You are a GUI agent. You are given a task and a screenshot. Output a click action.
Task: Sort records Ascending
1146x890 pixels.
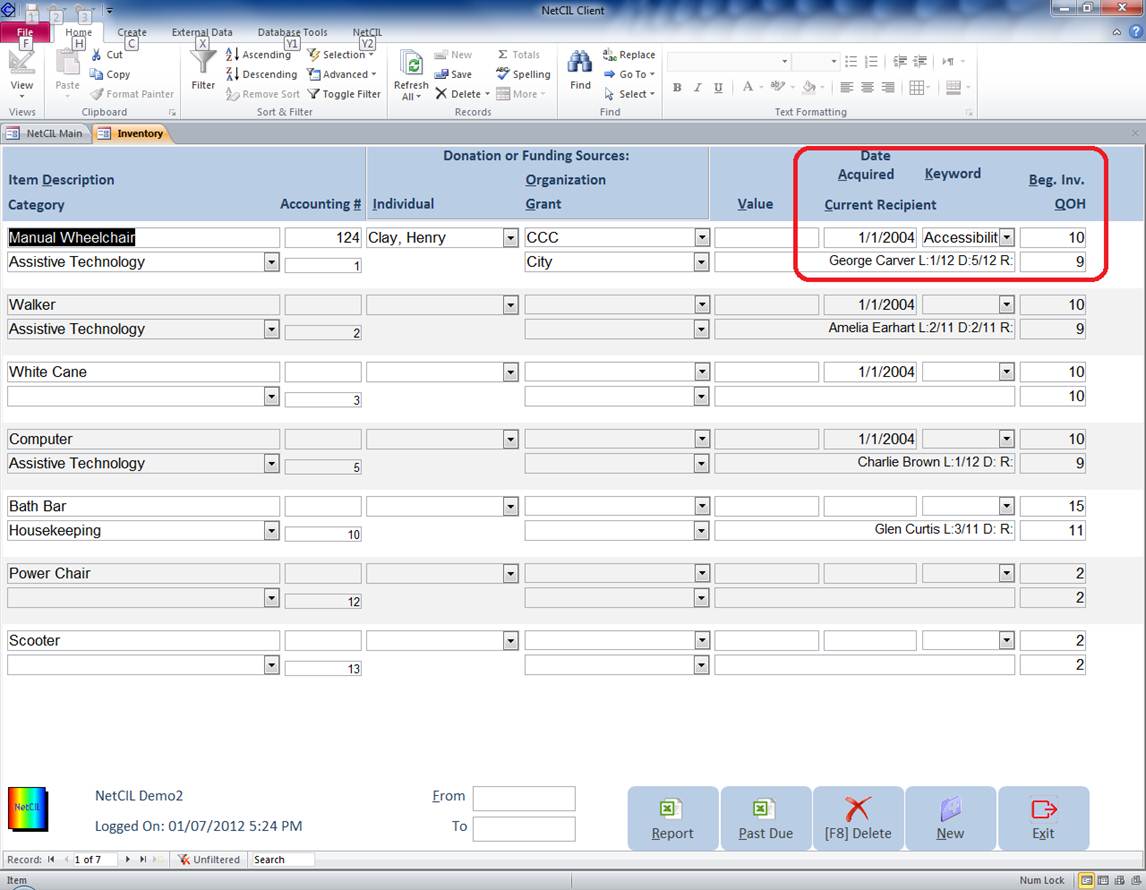click(x=258, y=54)
